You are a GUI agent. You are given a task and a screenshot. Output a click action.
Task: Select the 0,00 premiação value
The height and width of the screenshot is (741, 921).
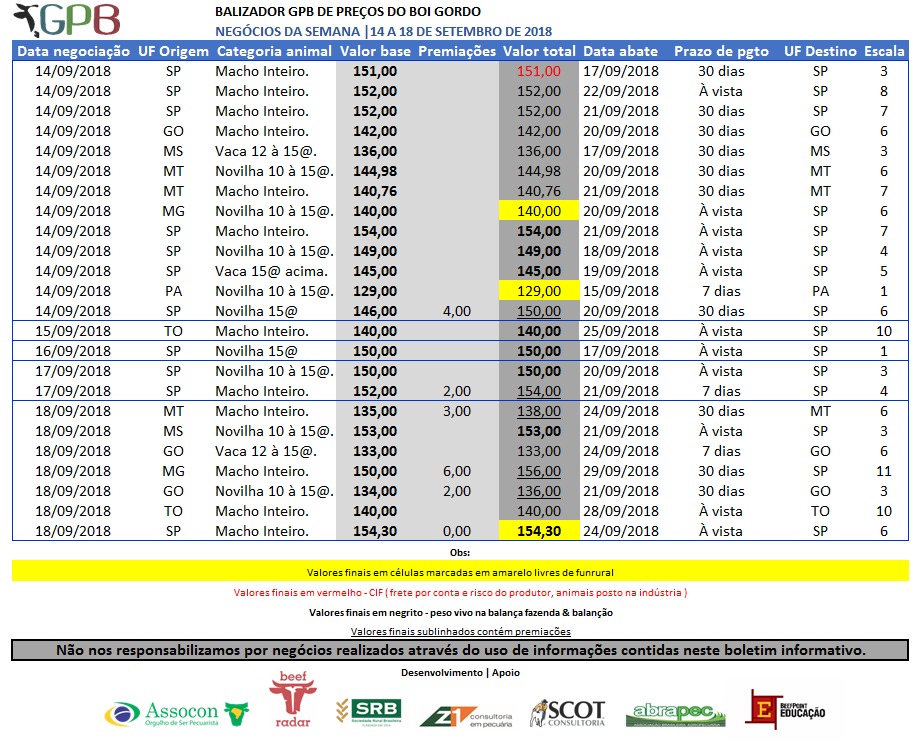click(457, 531)
